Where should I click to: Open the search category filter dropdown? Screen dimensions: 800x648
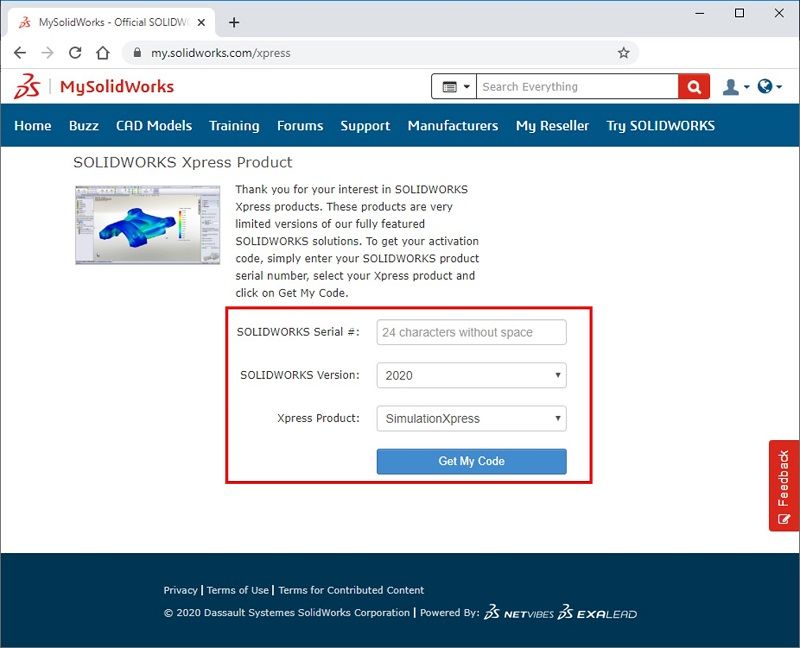point(454,87)
